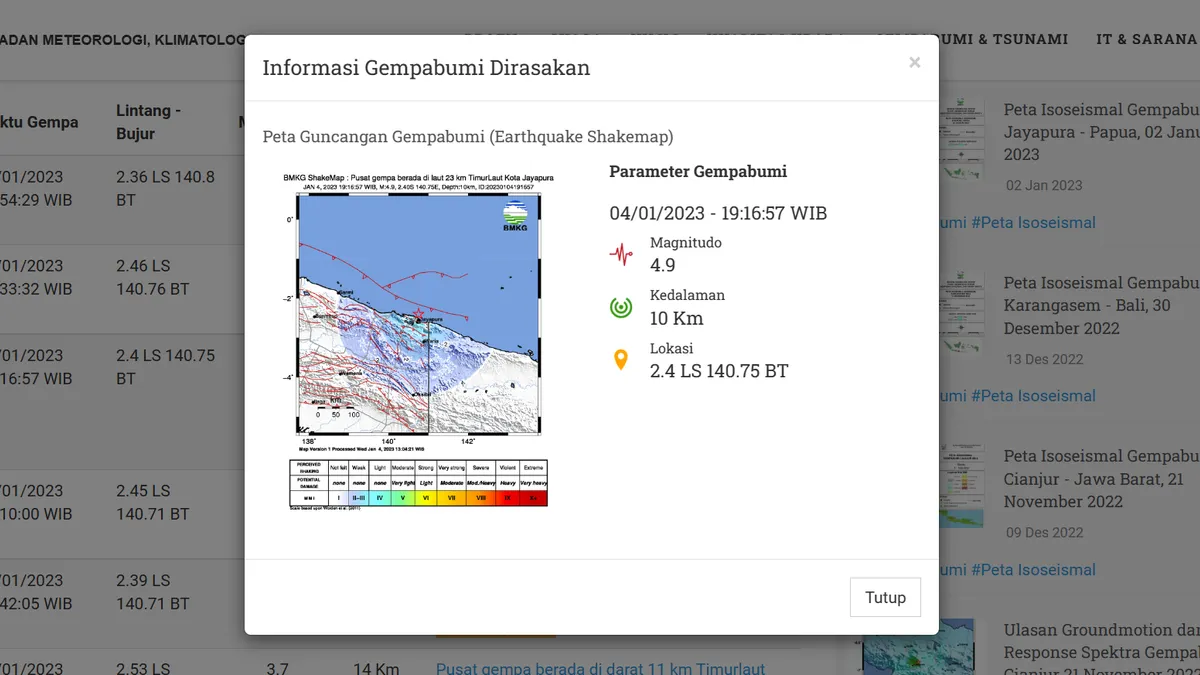Select the depth value 10 Km
This screenshot has height=675, width=1200.
click(677, 318)
